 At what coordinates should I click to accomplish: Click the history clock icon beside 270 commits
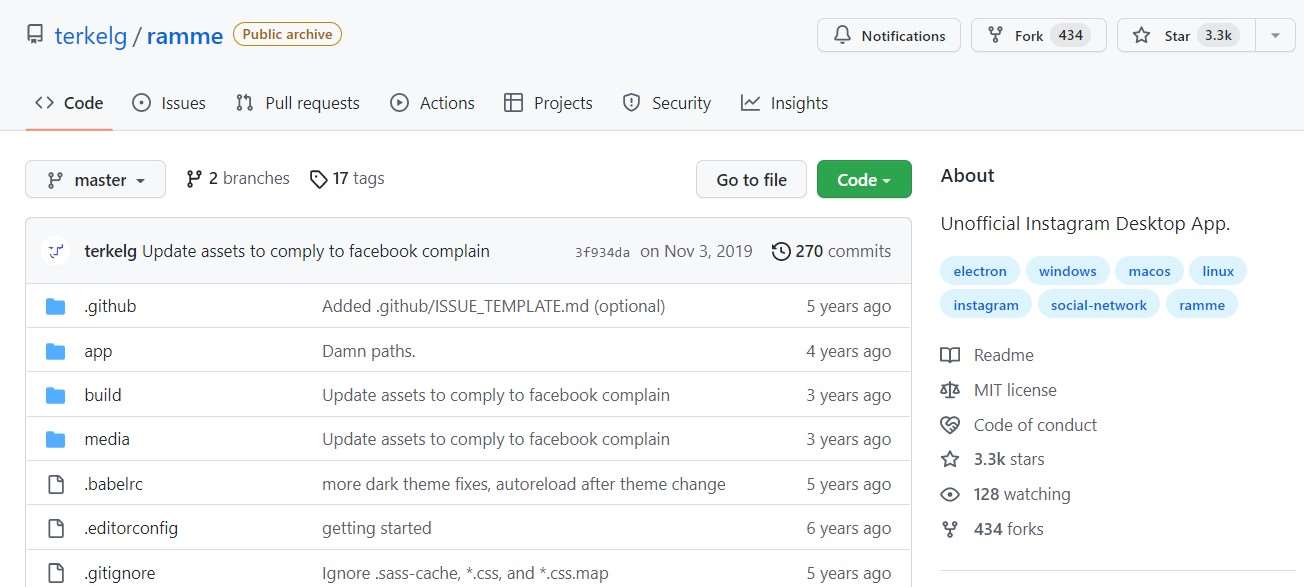click(x=781, y=251)
